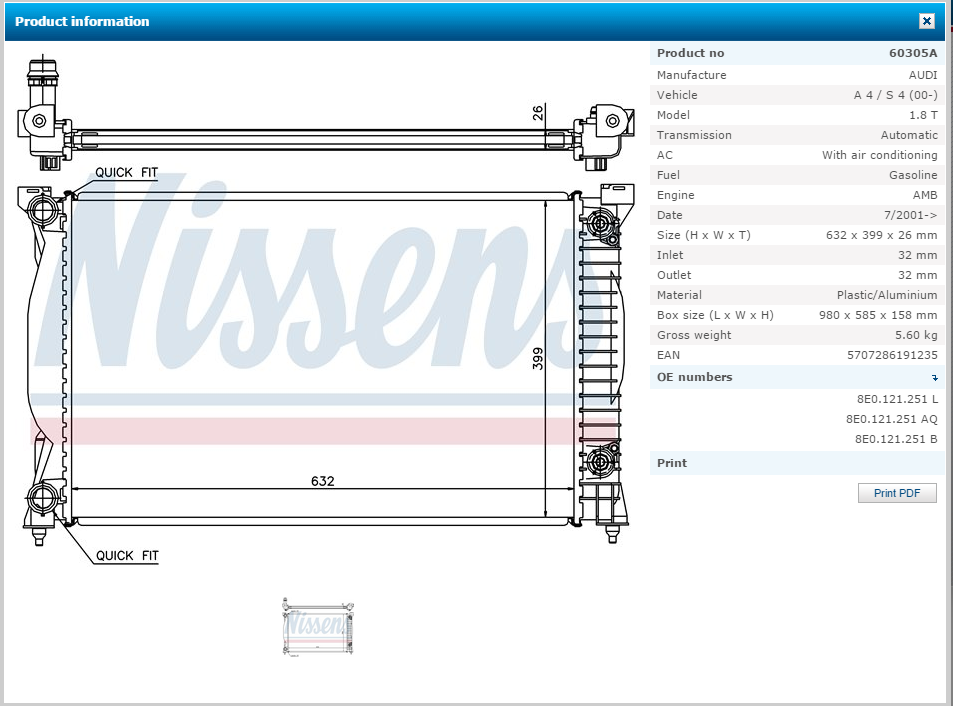
Task: Select vehicle value A 4 / S 4 (00-)
Action: coord(895,95)
